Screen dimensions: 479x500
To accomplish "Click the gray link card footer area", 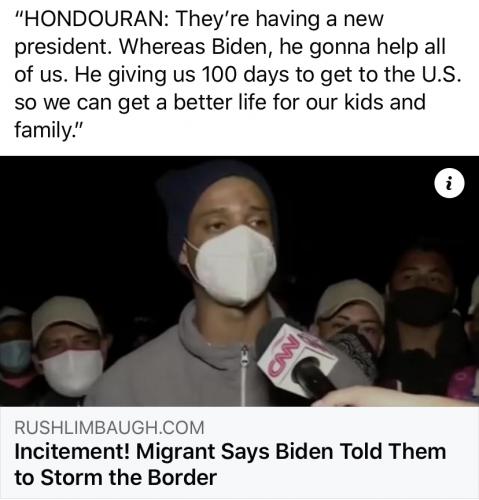I will click(239, 453).
